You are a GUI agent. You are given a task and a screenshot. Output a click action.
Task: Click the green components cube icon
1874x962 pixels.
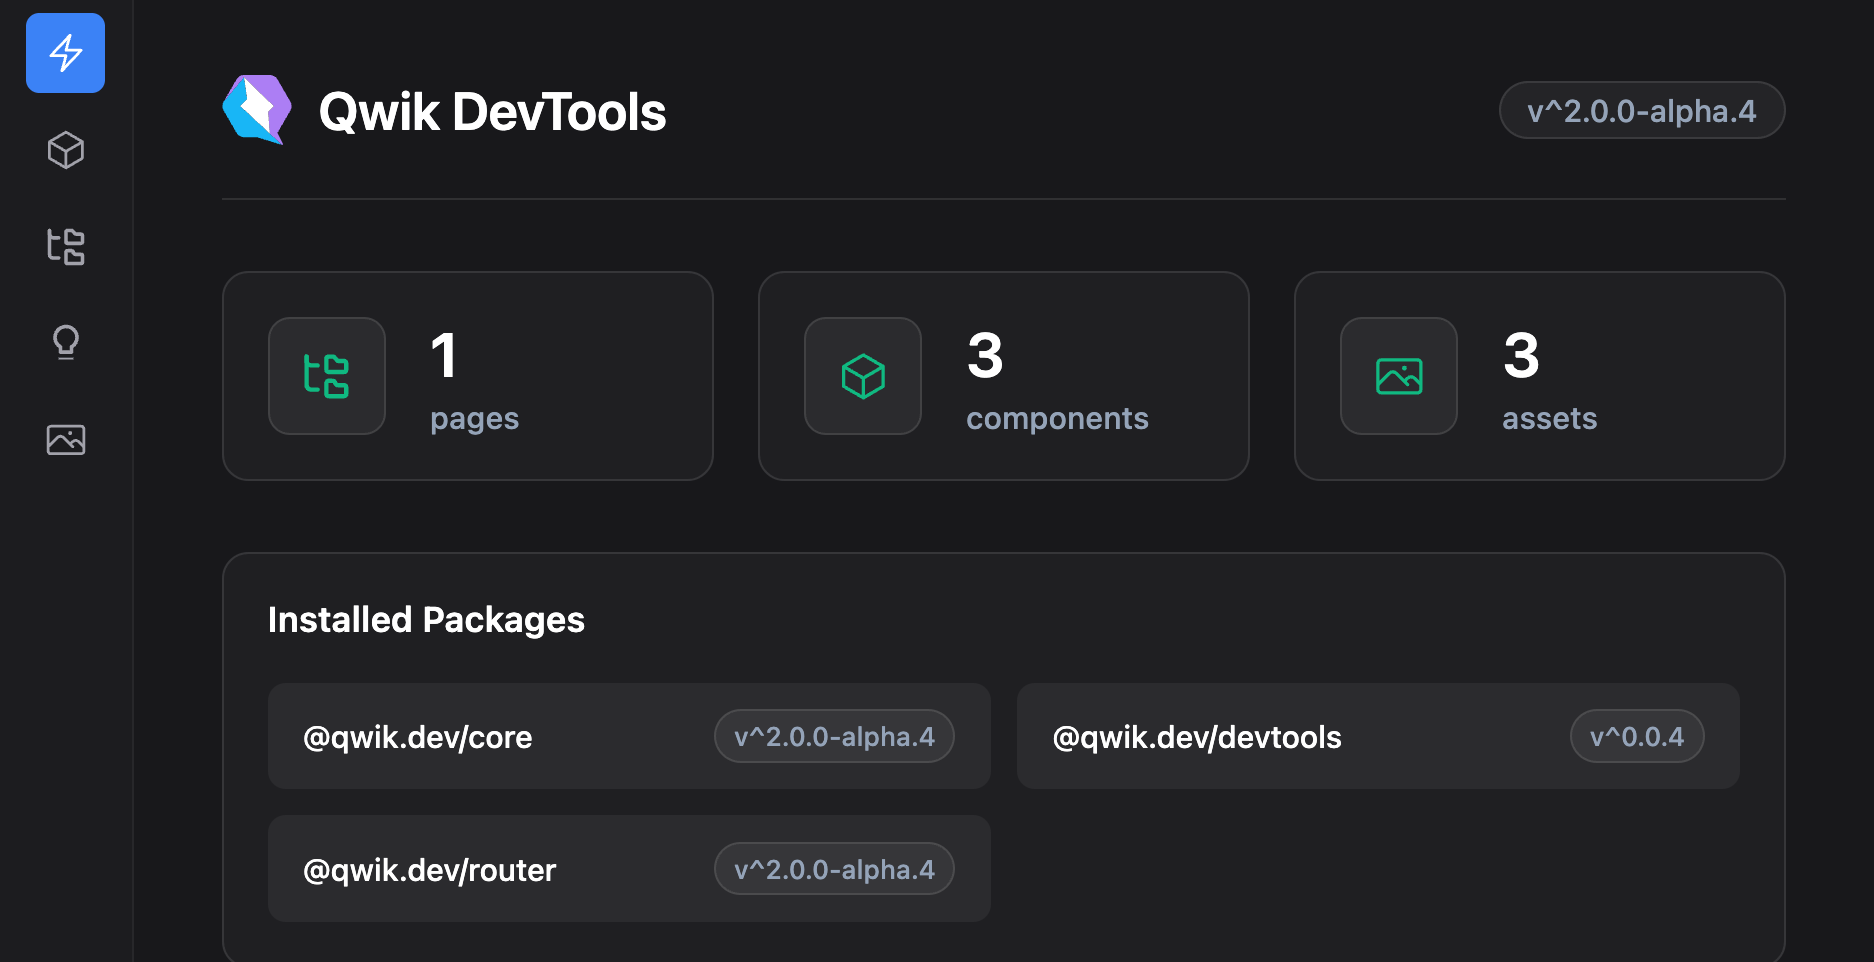(863, 376)
